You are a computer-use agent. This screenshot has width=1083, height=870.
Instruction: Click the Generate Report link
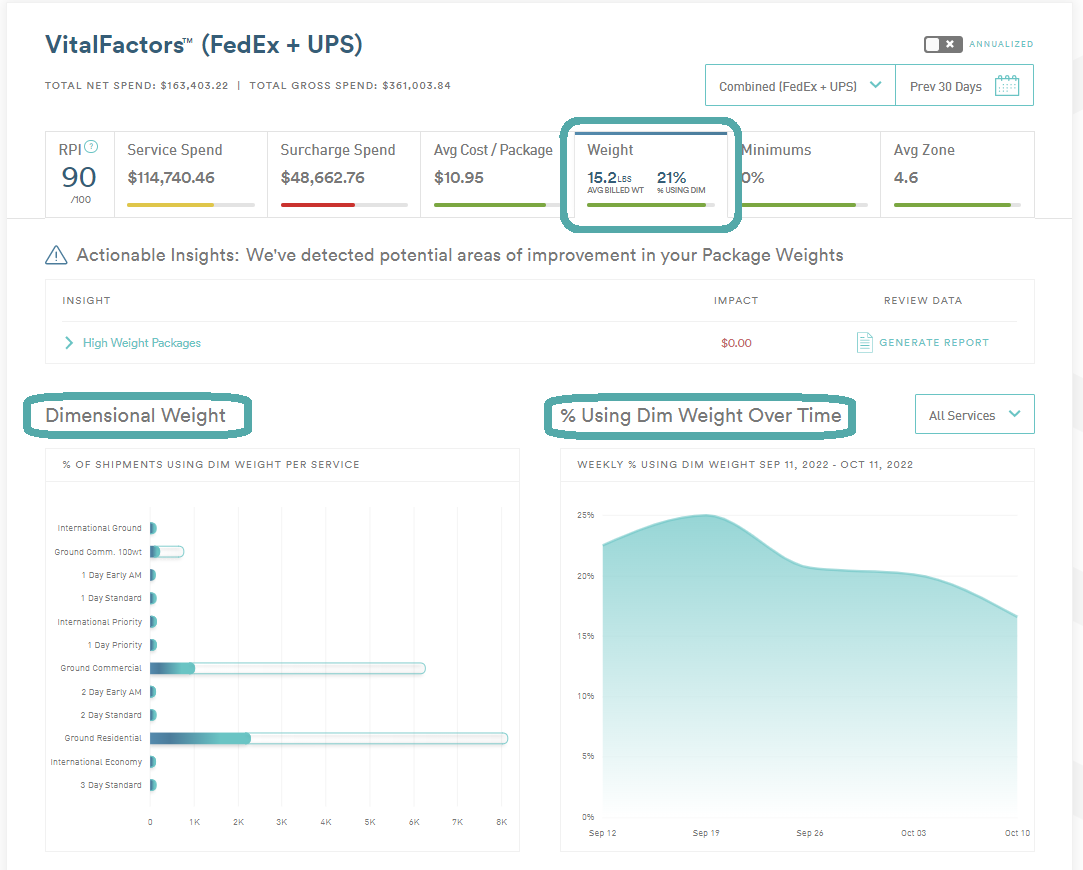pyautogui.click(x=934, y=342)
